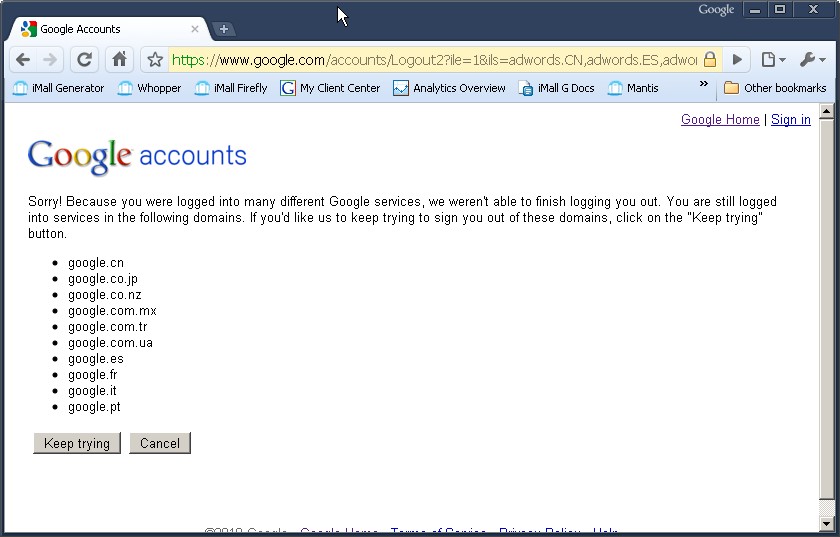Image resolution: width=840 pixels, height=537 pixels.
Task: Close the Google Accounts tab
Action: (195, 29)
